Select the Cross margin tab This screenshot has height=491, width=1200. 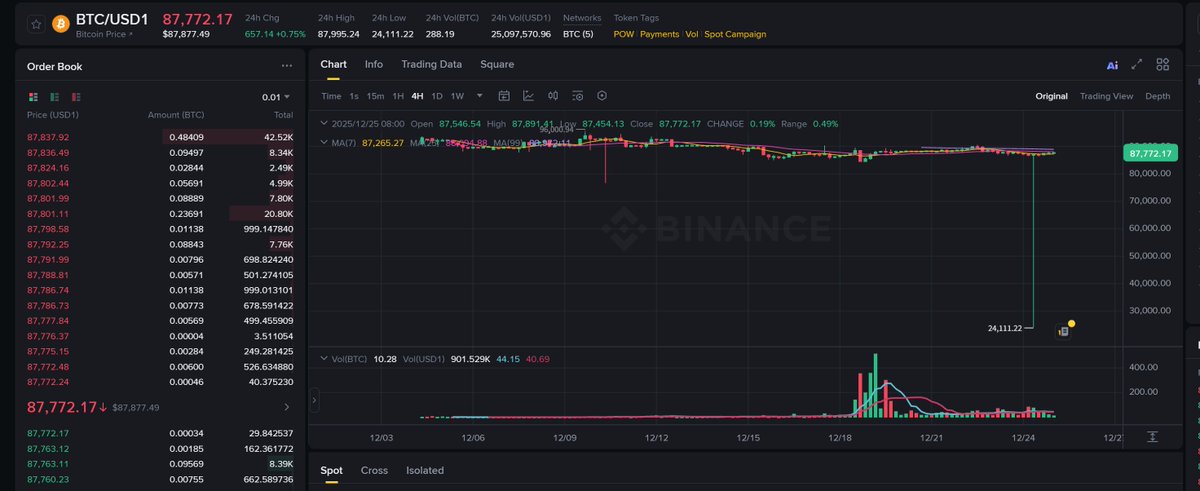click(374, 470)
